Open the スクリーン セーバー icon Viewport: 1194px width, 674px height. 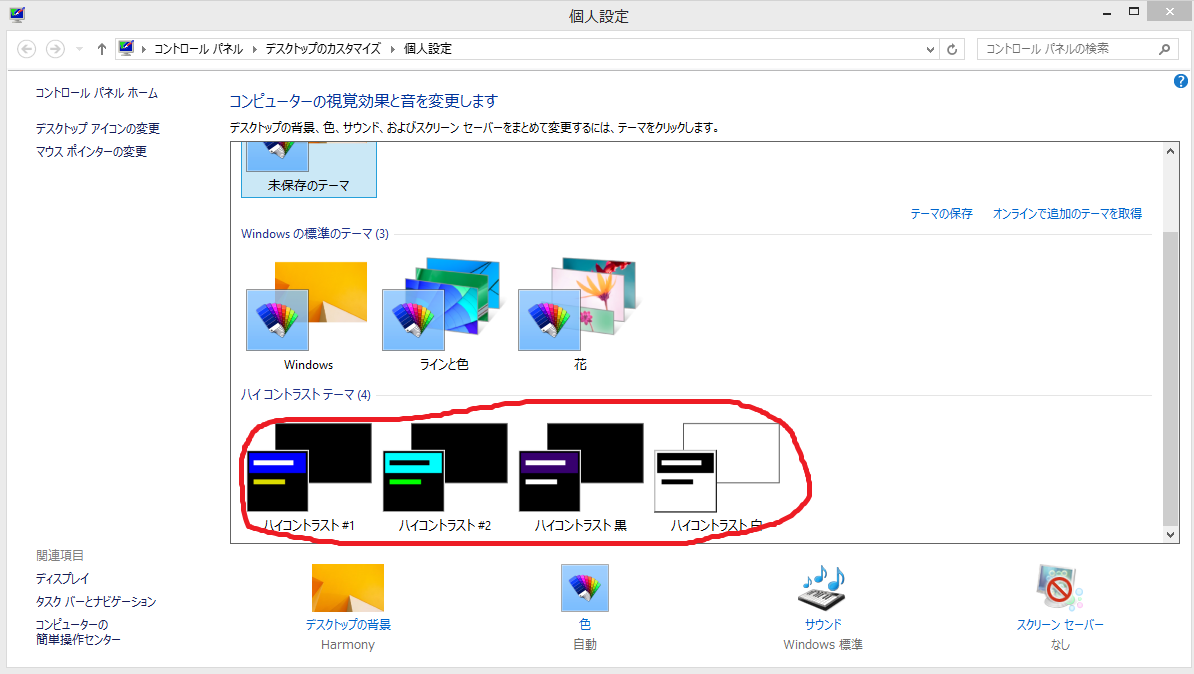(x=1059, y=587)
